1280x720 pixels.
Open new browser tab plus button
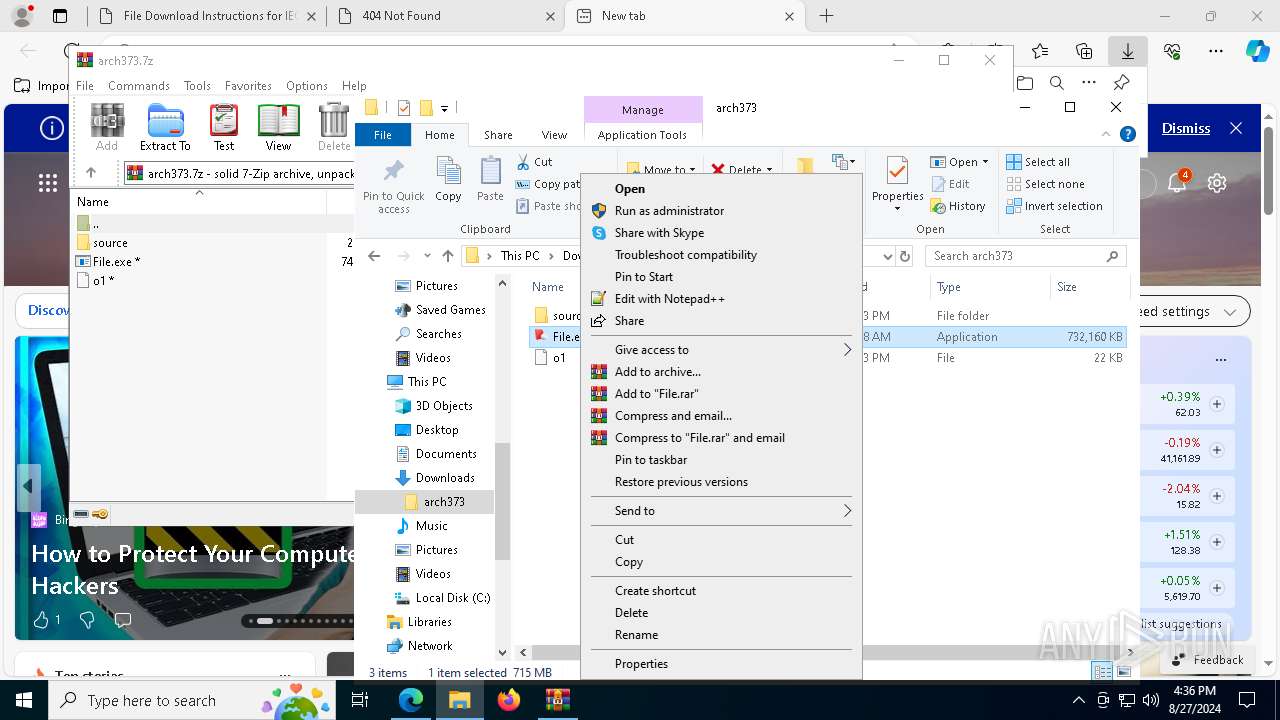826,16
